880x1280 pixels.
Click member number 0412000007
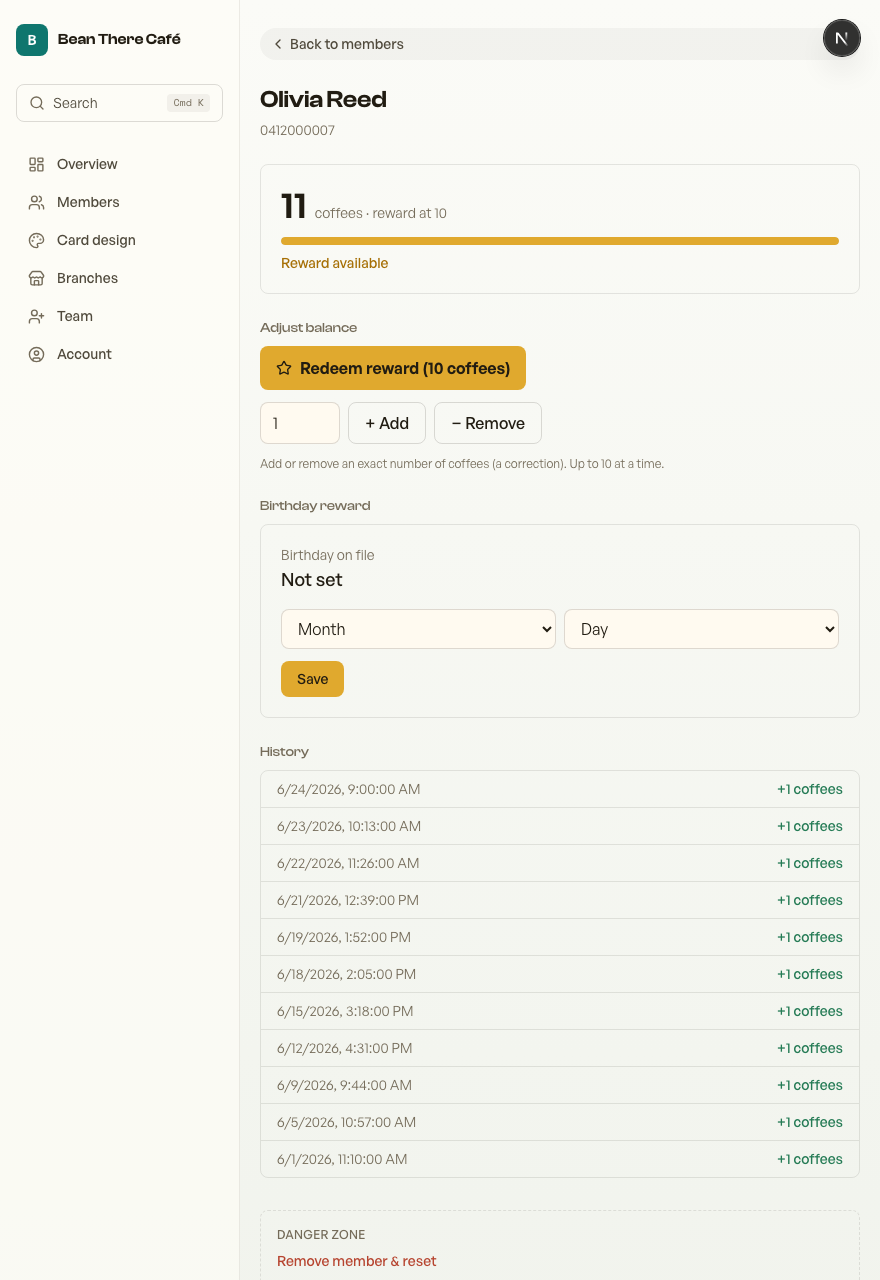(x=297, y=130)
